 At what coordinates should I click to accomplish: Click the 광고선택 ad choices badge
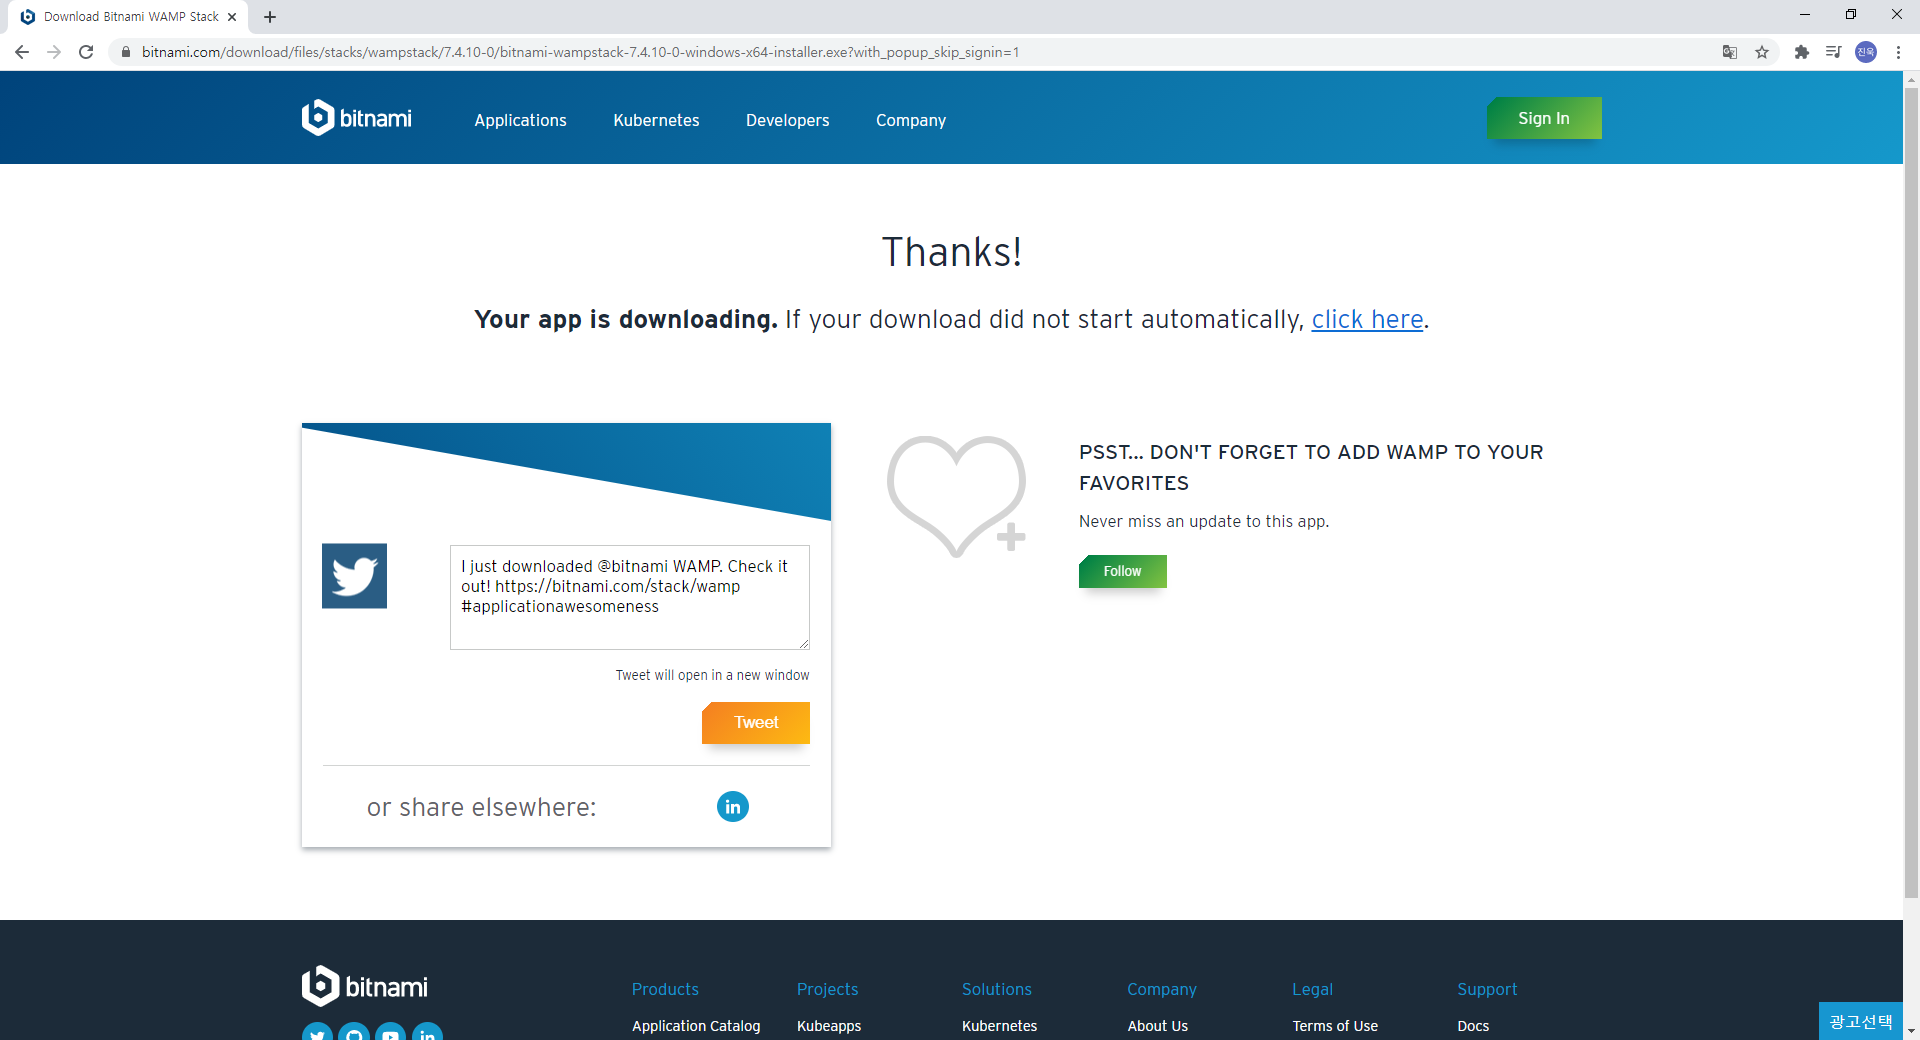tap(1860, 1021)
